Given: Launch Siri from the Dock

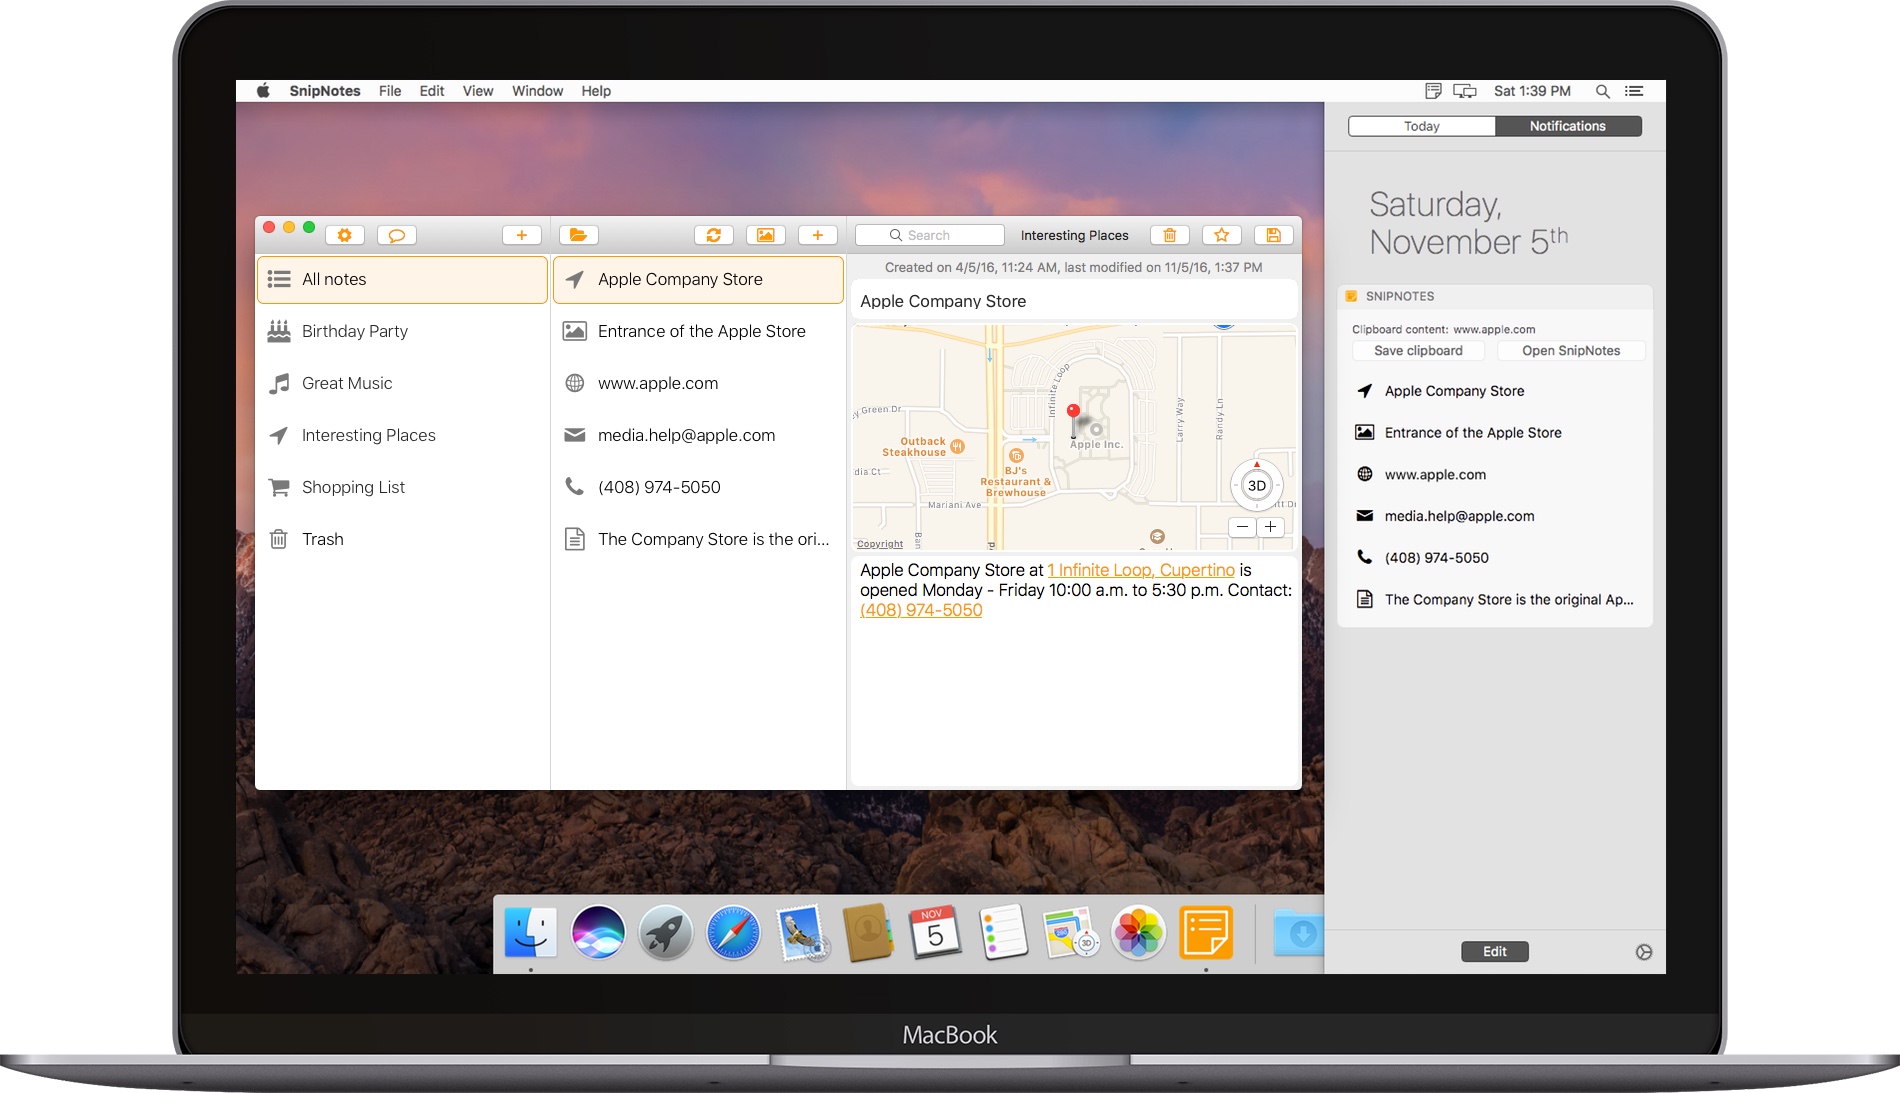Looking at the screenshot, I should 598,933.
